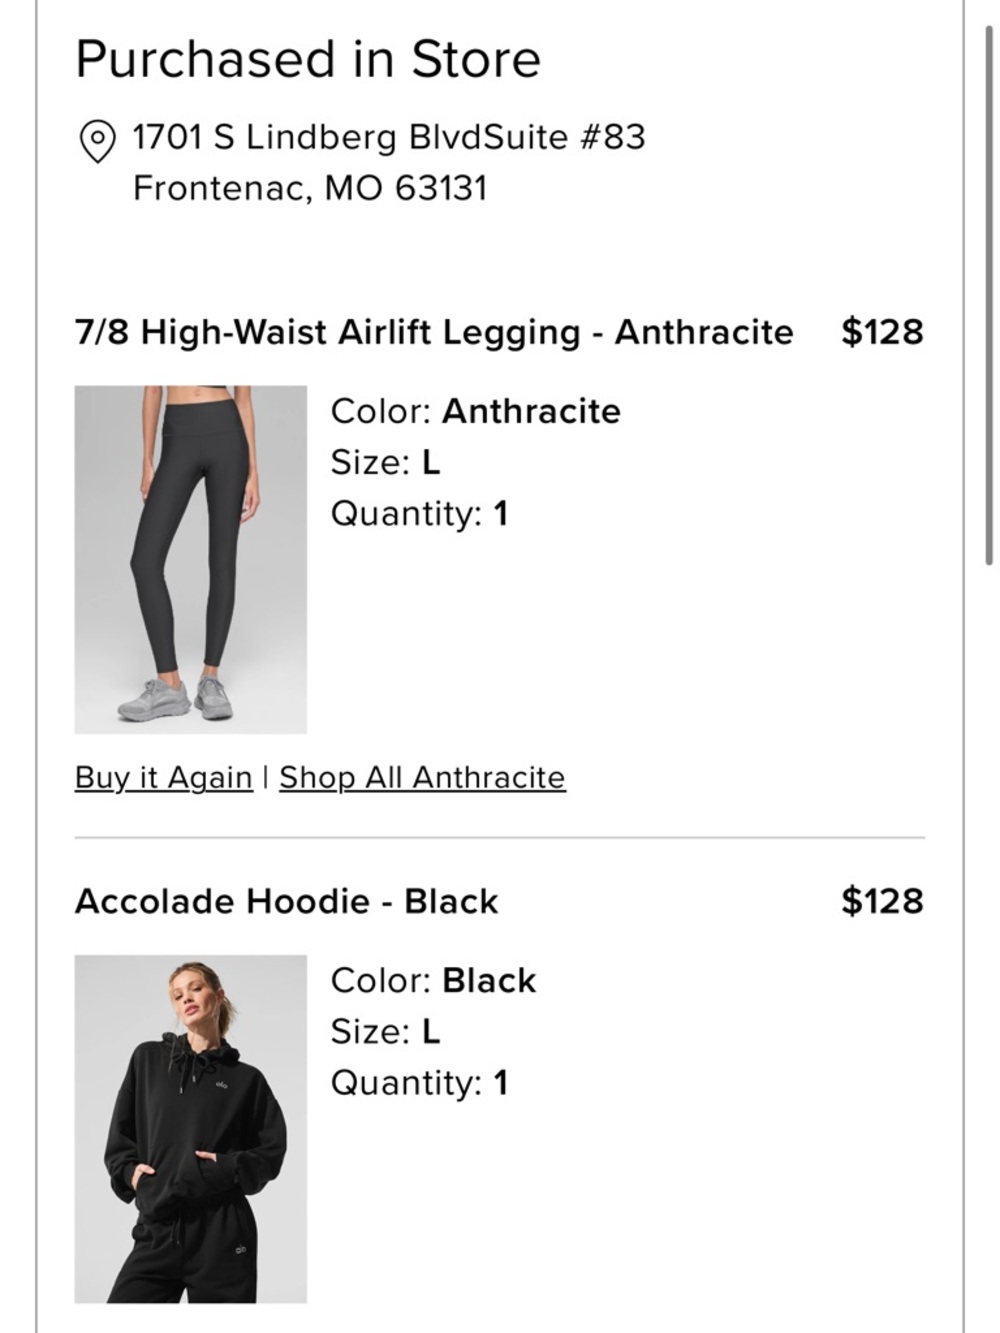
Task: Click the Size L label for the legging
Action: (x=385, y=462)
